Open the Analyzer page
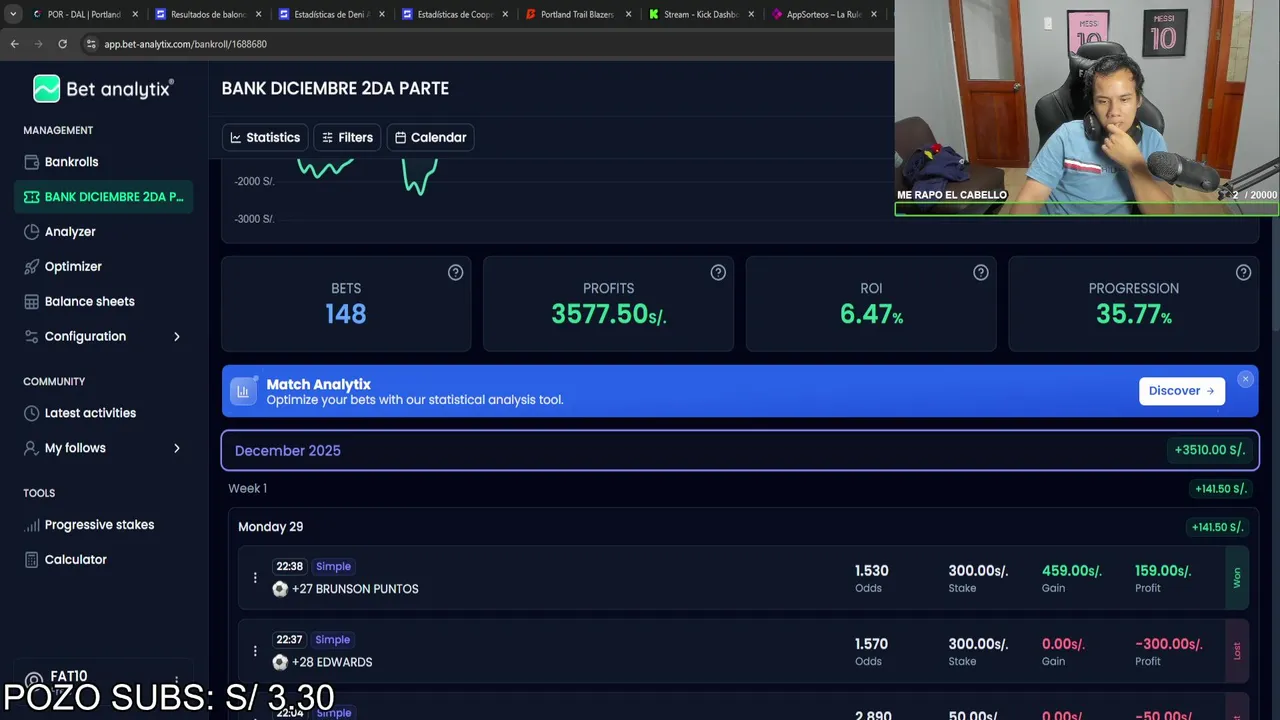 [70, 232]
